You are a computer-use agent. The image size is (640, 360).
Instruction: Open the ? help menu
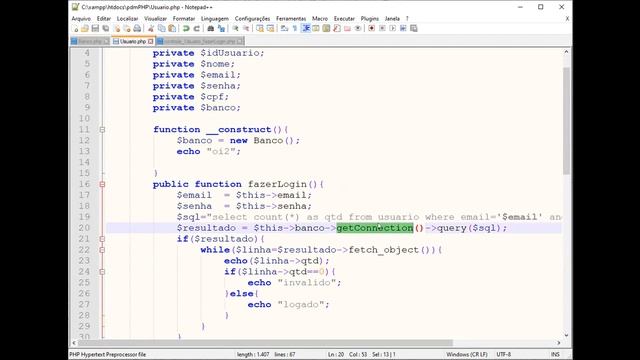tap(407, 19)
